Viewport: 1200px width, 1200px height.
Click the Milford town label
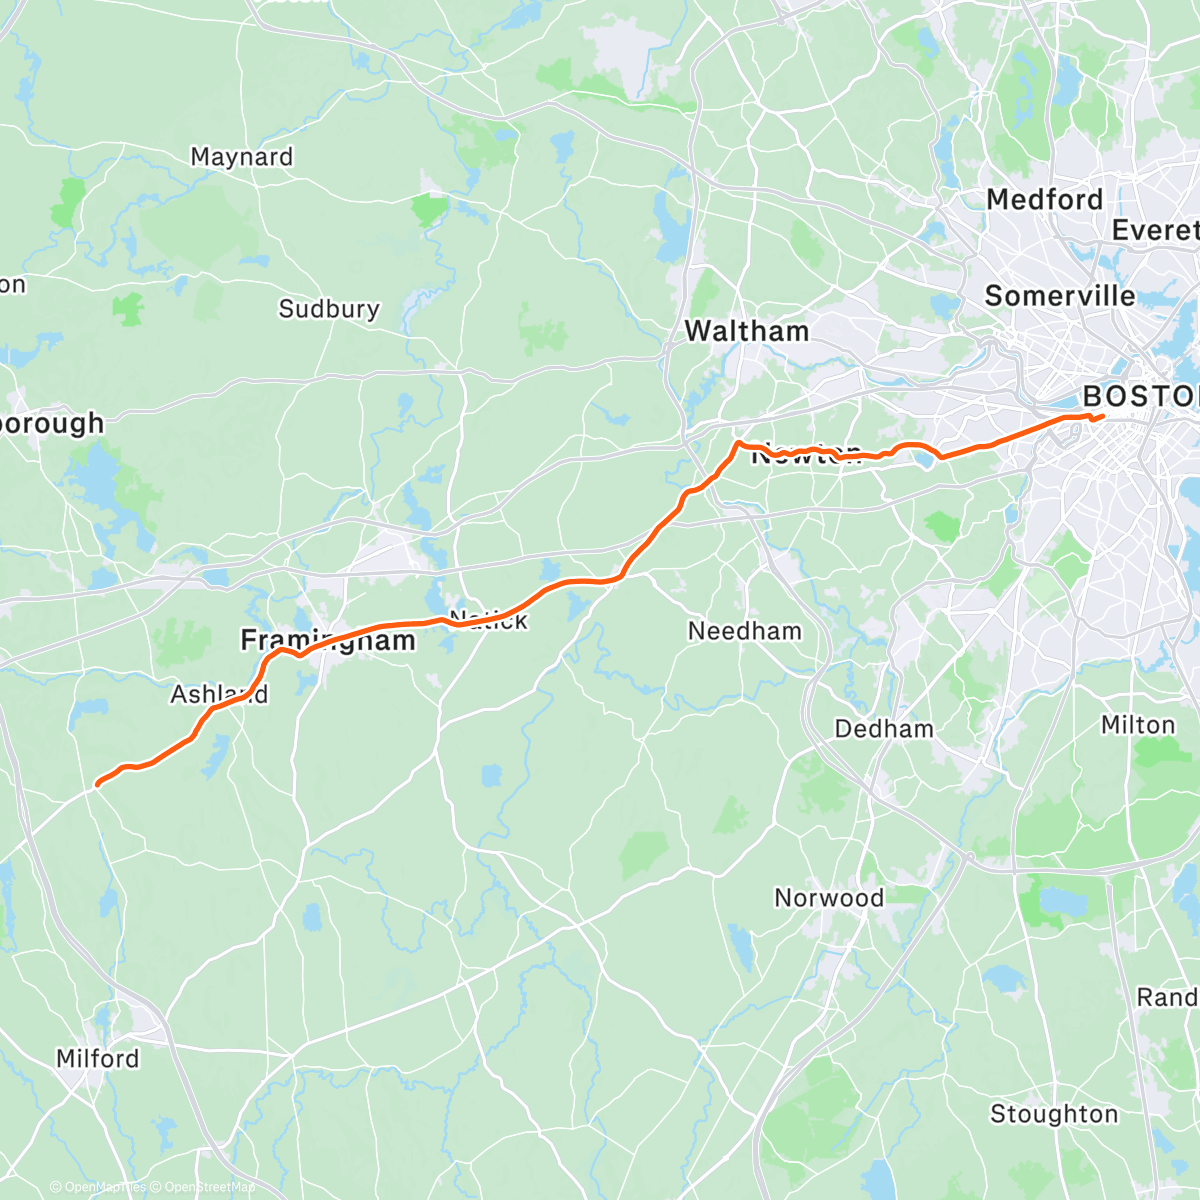tap(97, 1058)
